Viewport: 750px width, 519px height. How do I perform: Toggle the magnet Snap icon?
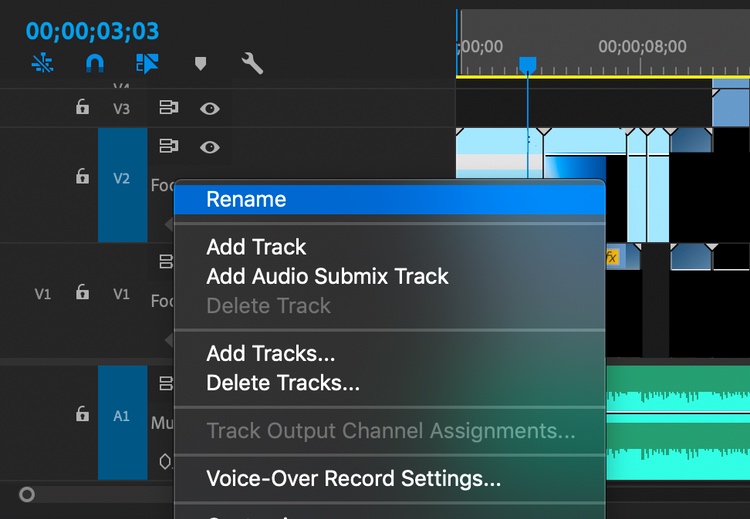pyautogui.click(x=94, y=64)
